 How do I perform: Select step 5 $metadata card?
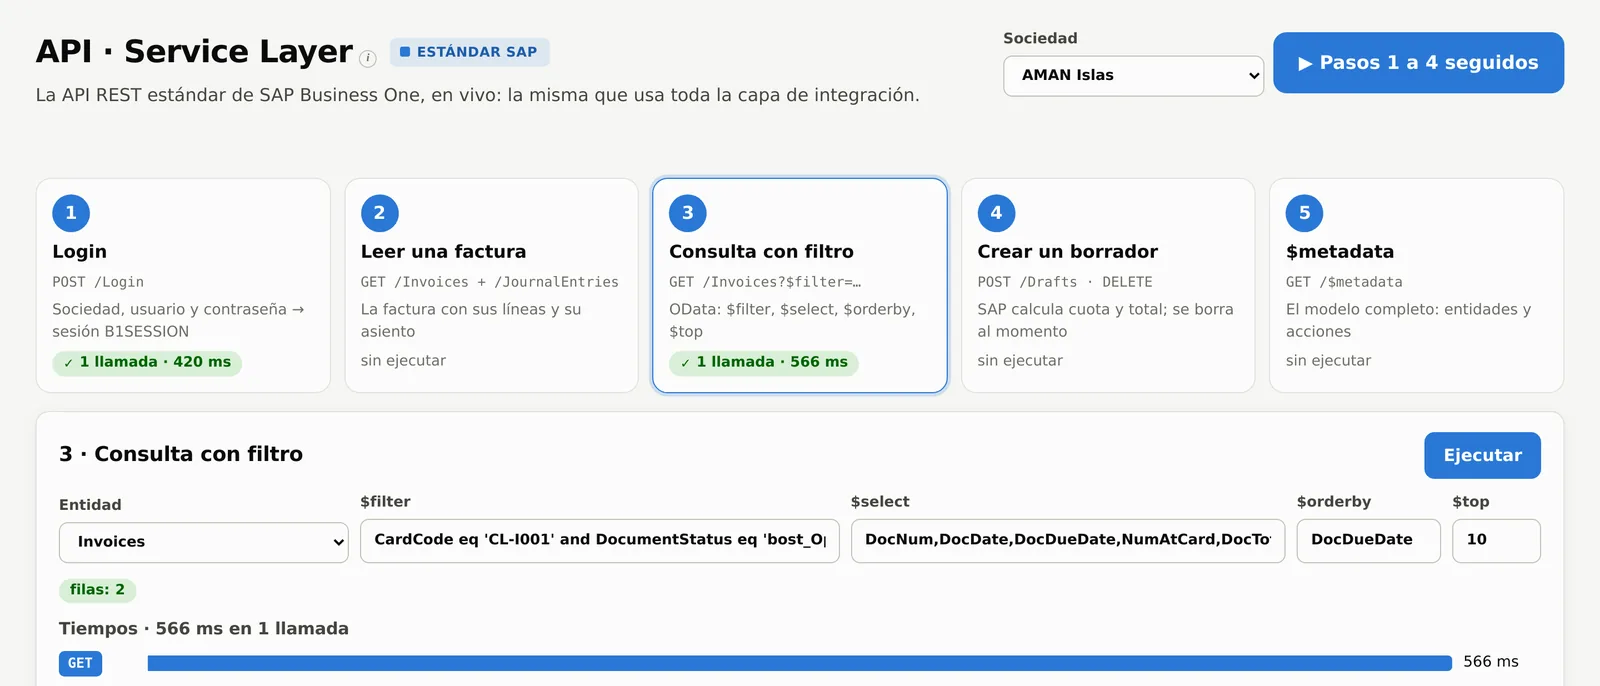click(x=1416, y=286)
